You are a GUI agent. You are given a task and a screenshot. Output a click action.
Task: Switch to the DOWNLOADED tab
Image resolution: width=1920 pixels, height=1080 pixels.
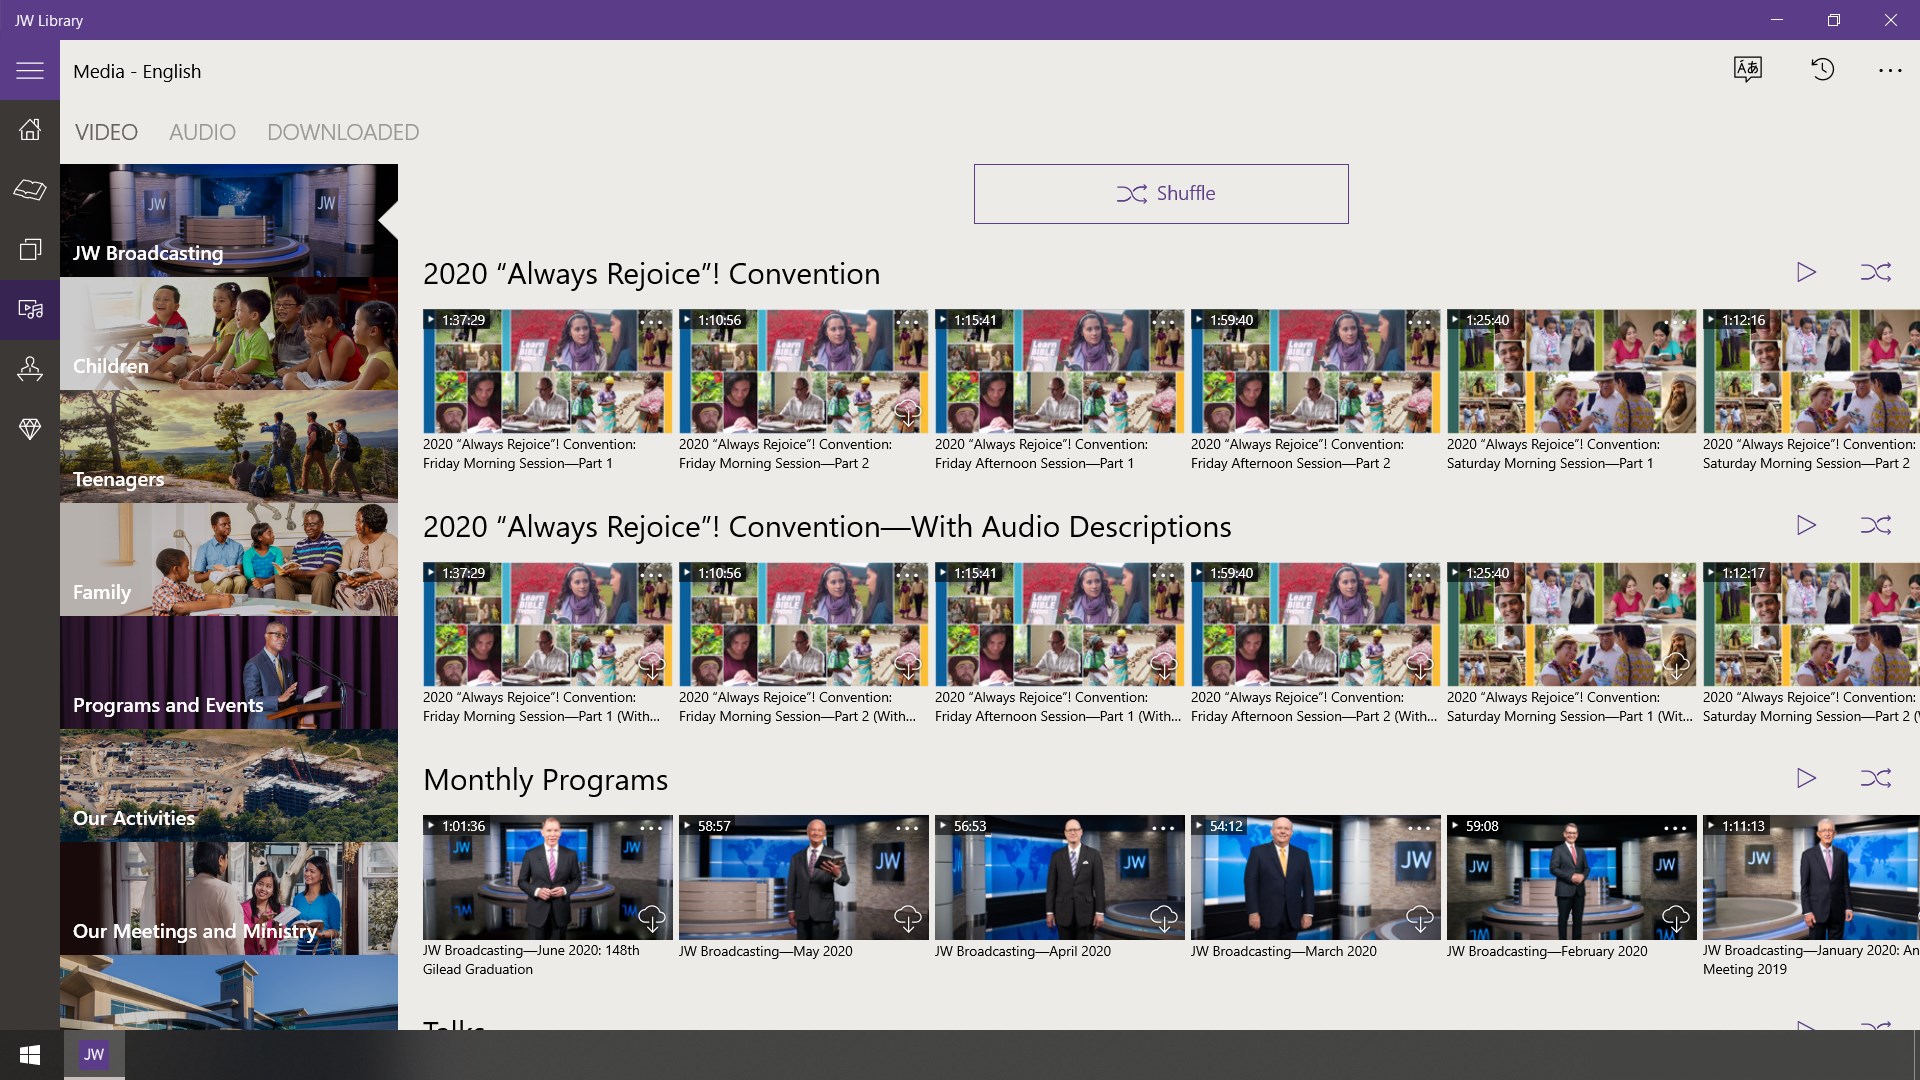342,132
